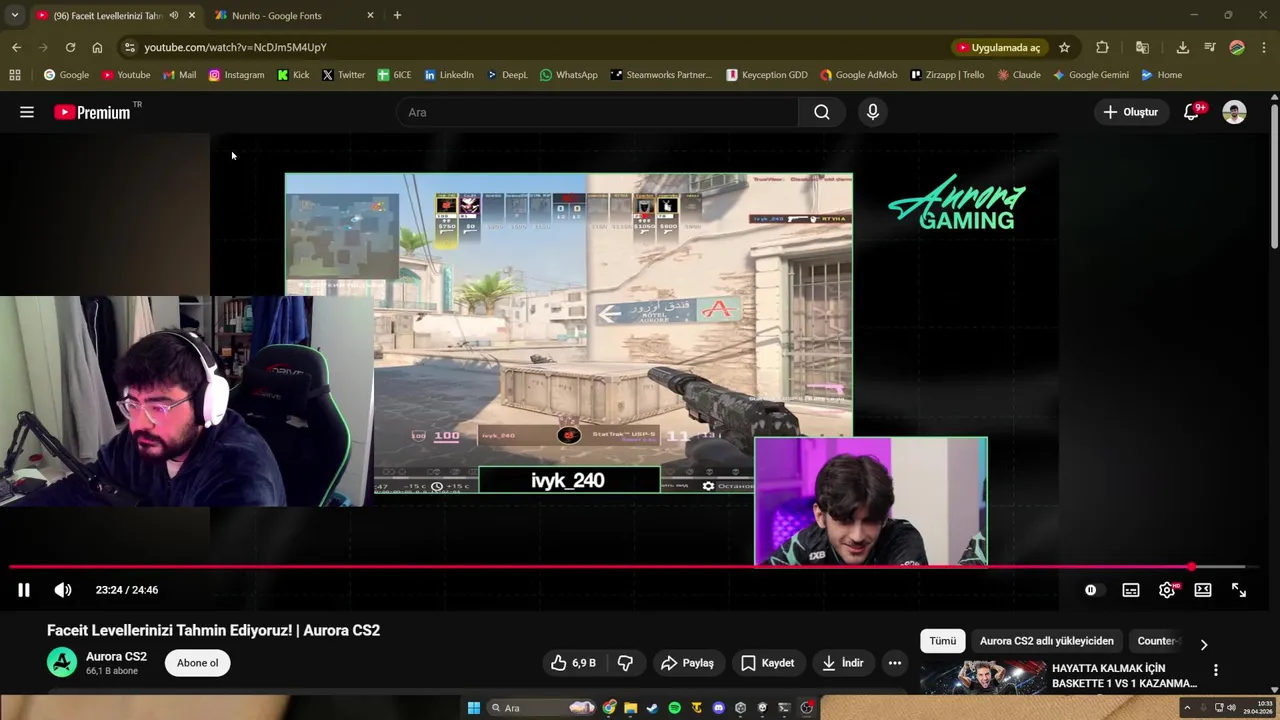Open Google Gemini bookmark
1280x720 pixels.
(x=1090, y=75)
